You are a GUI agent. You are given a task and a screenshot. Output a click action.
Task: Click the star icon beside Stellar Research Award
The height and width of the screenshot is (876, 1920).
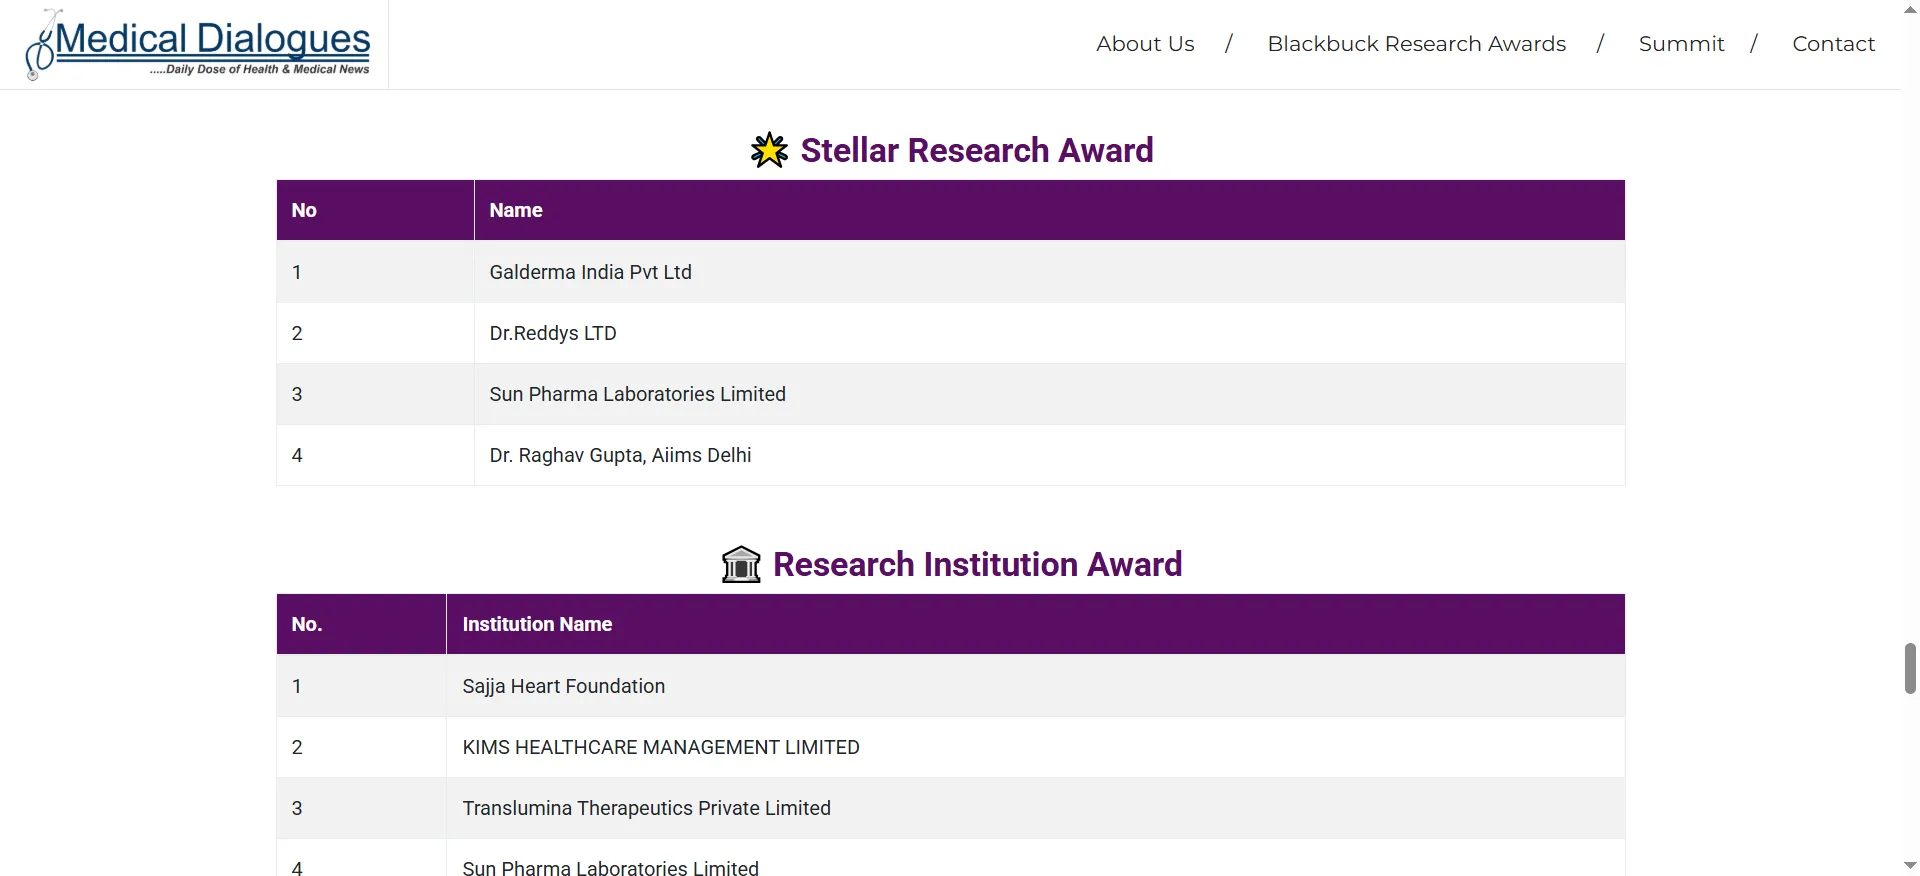pos(769,150)
